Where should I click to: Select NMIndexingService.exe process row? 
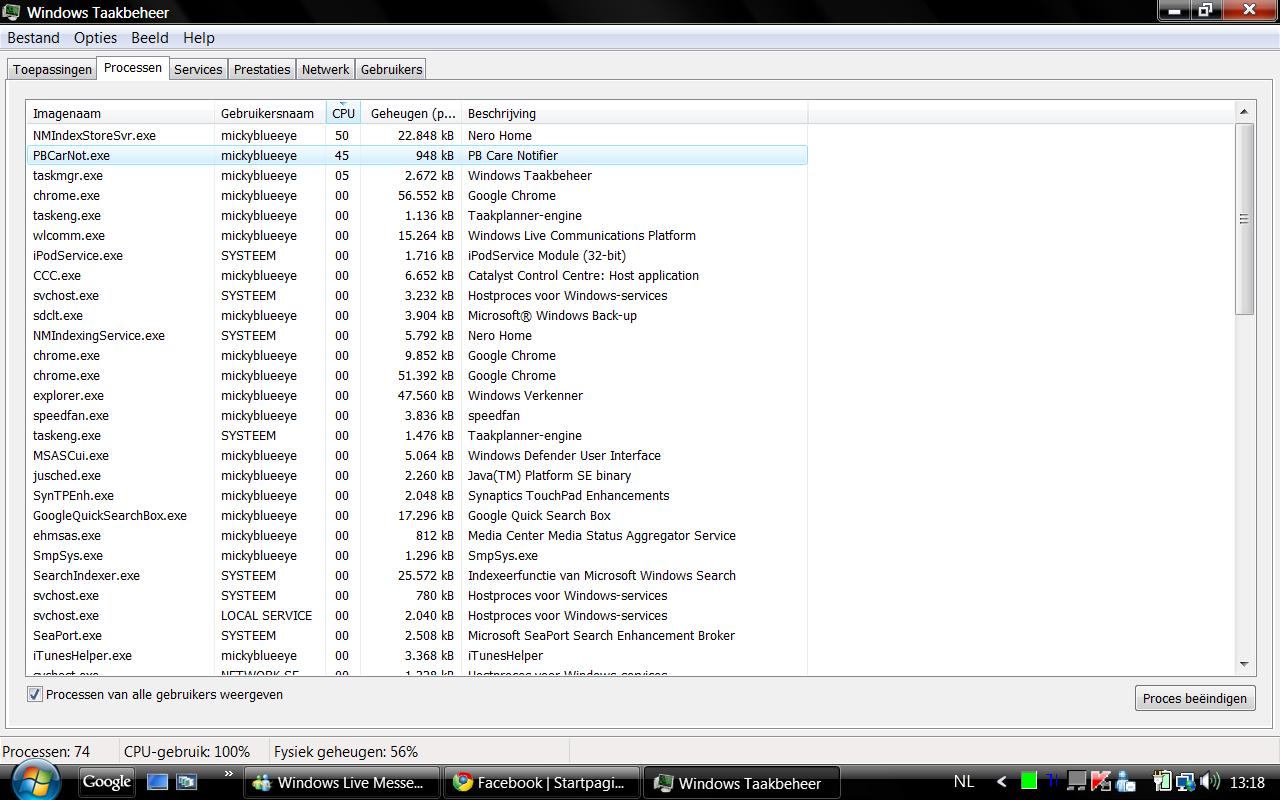pyautogui.click(x=417, y=335)
